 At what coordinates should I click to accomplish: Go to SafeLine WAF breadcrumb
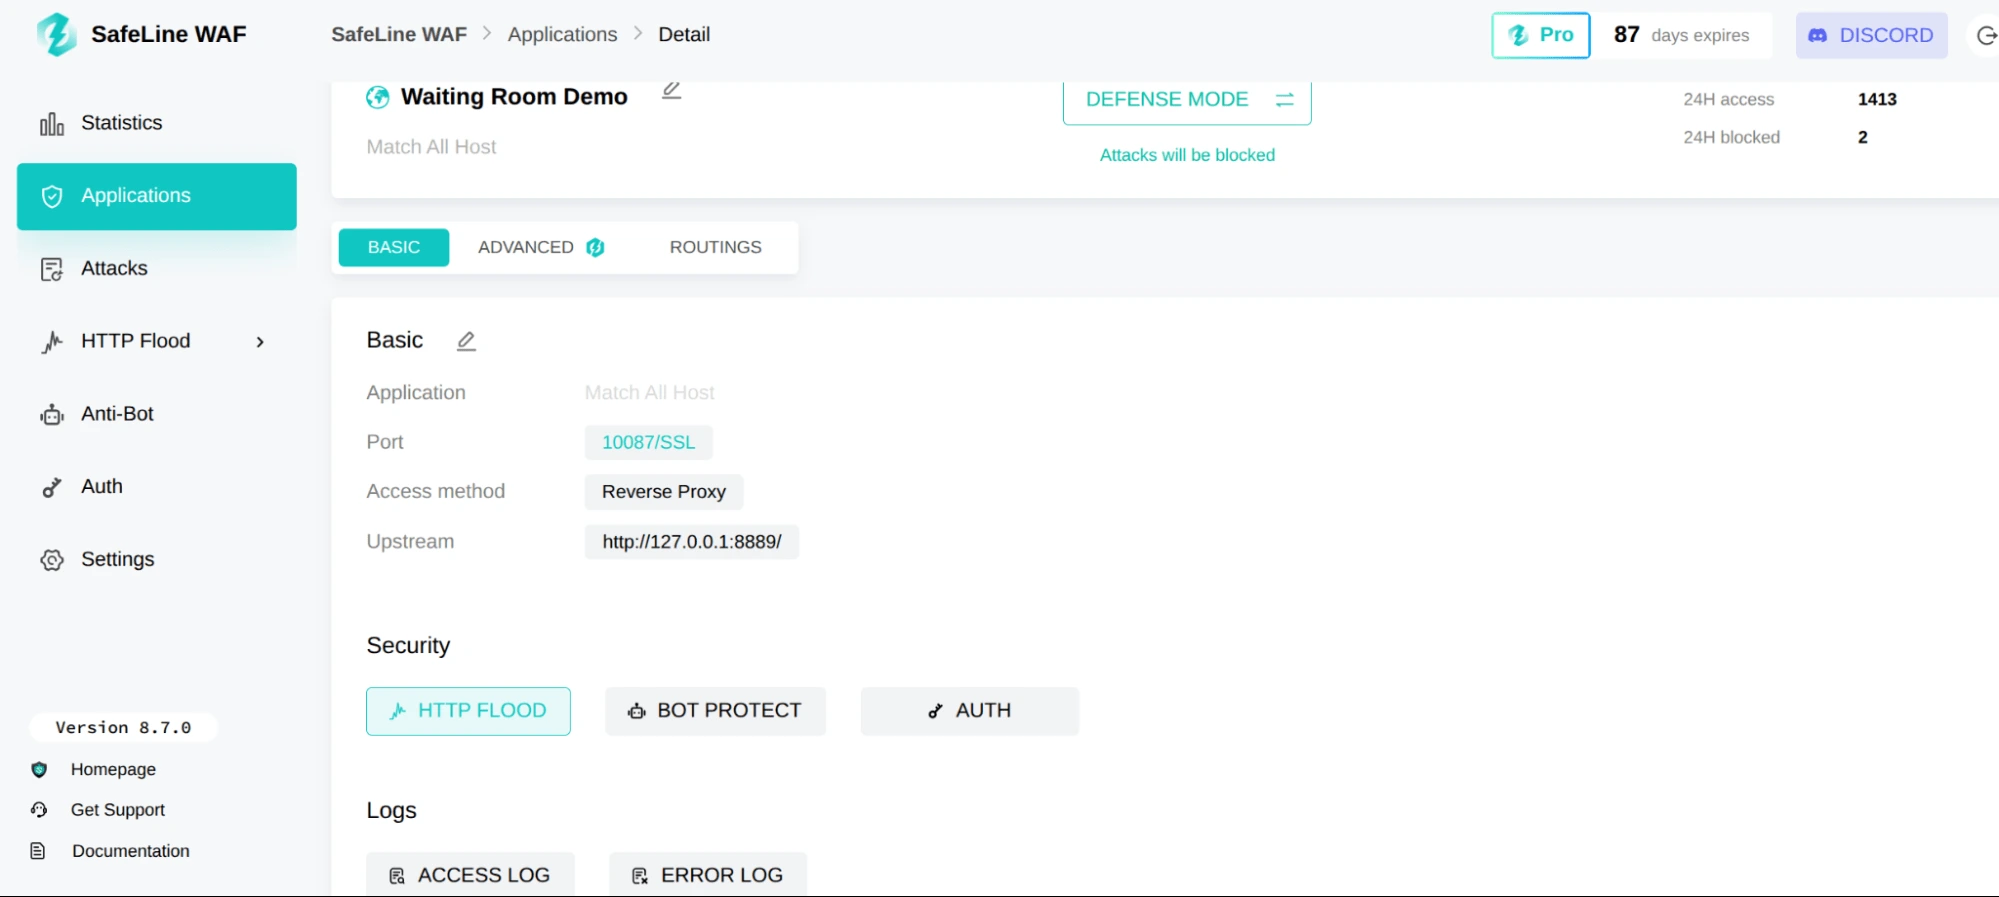point(399,34)
